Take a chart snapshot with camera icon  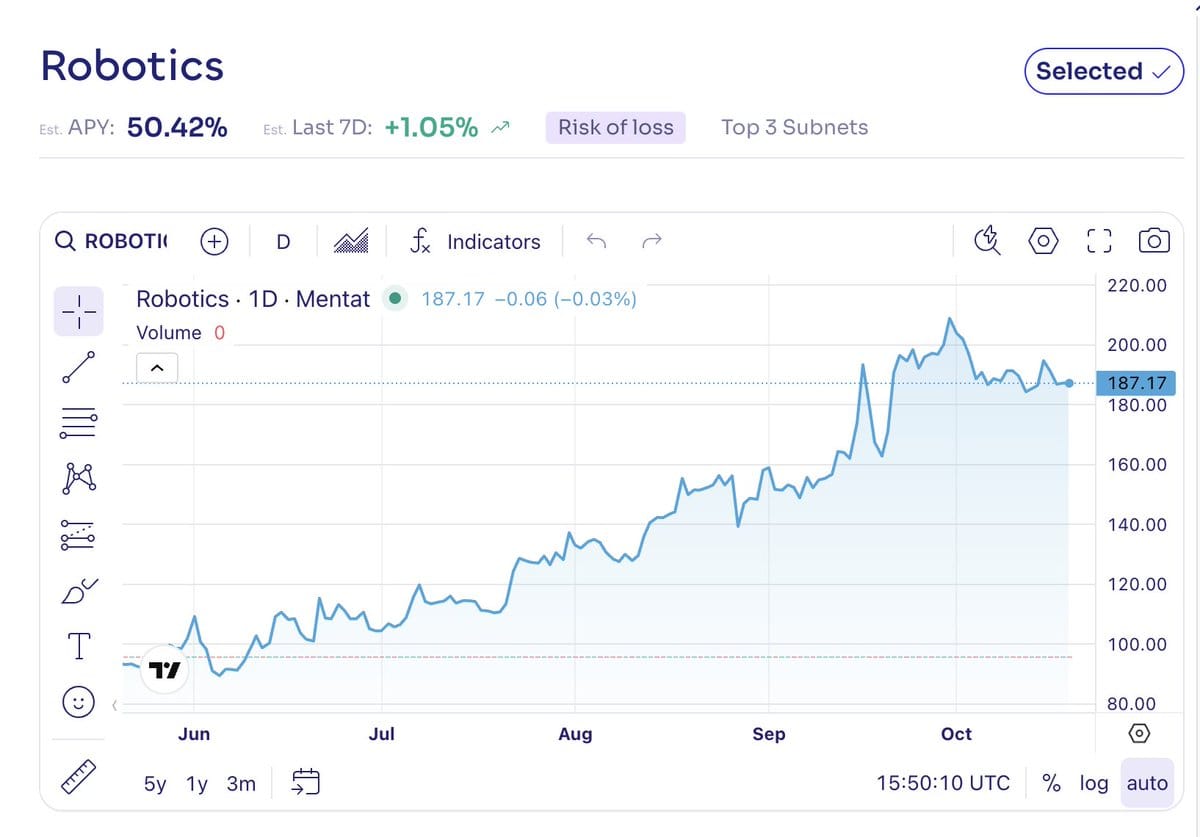click(1154, 240)
